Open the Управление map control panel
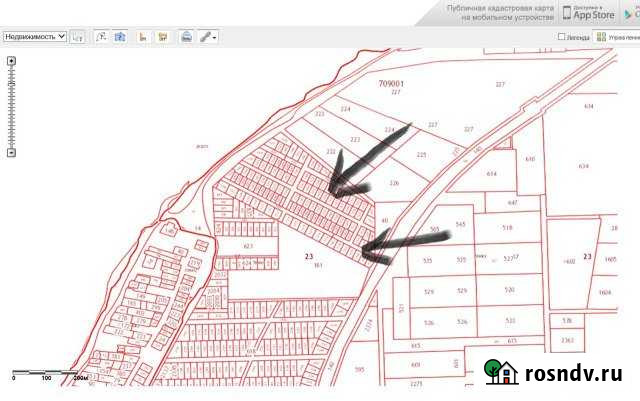The image size is (640, 401). (615, 37)
